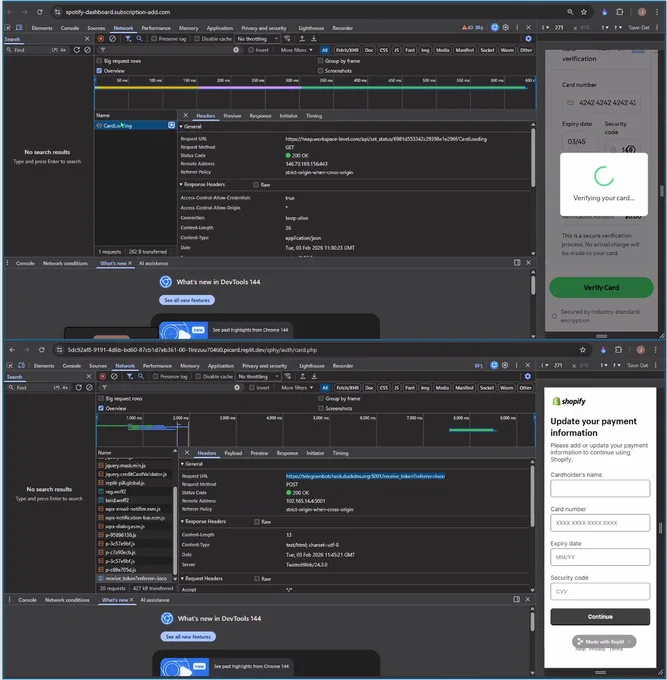Viewport: 667px width, 680px height.
Task: Toggle drawer dock icon in bottom DevTools drawer
Action: [x=517, y=599]
